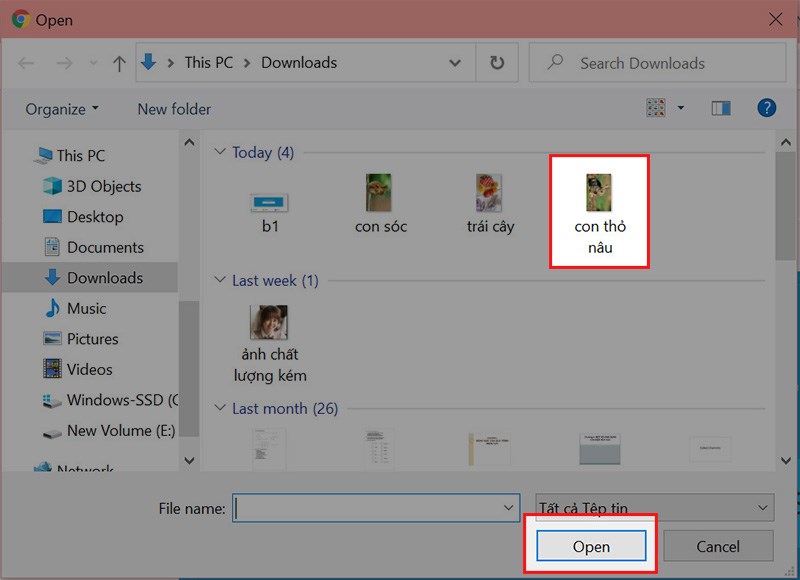Create a New folder
Image resolution: width=800 pixels, height=580 pixels.
click(174, 109)
